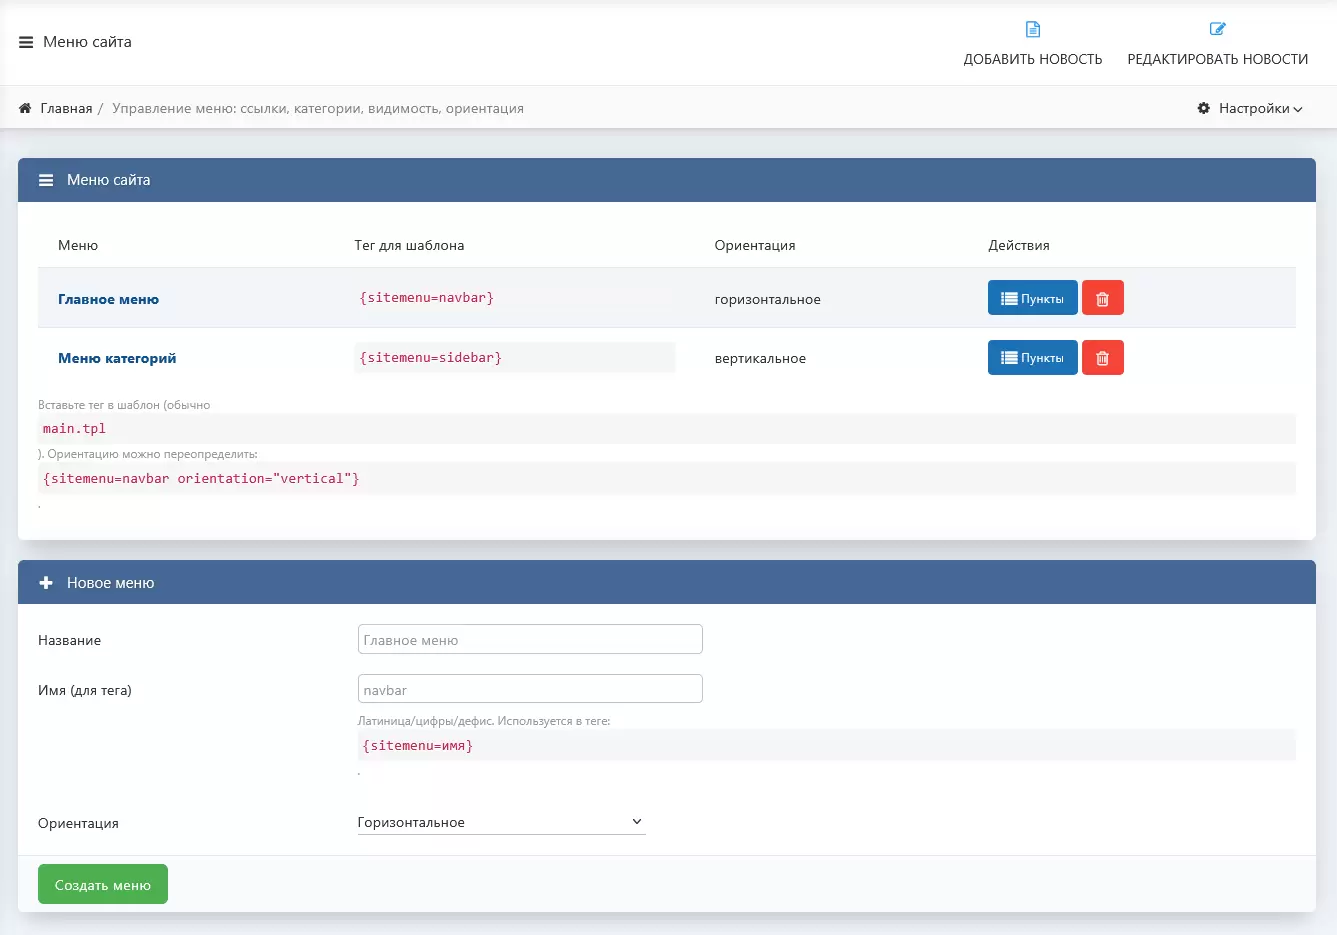This screenshot has width=1337, height=935.
Task: Click the {sitemenu=navbar} tag code
Action: coord(427,298)
